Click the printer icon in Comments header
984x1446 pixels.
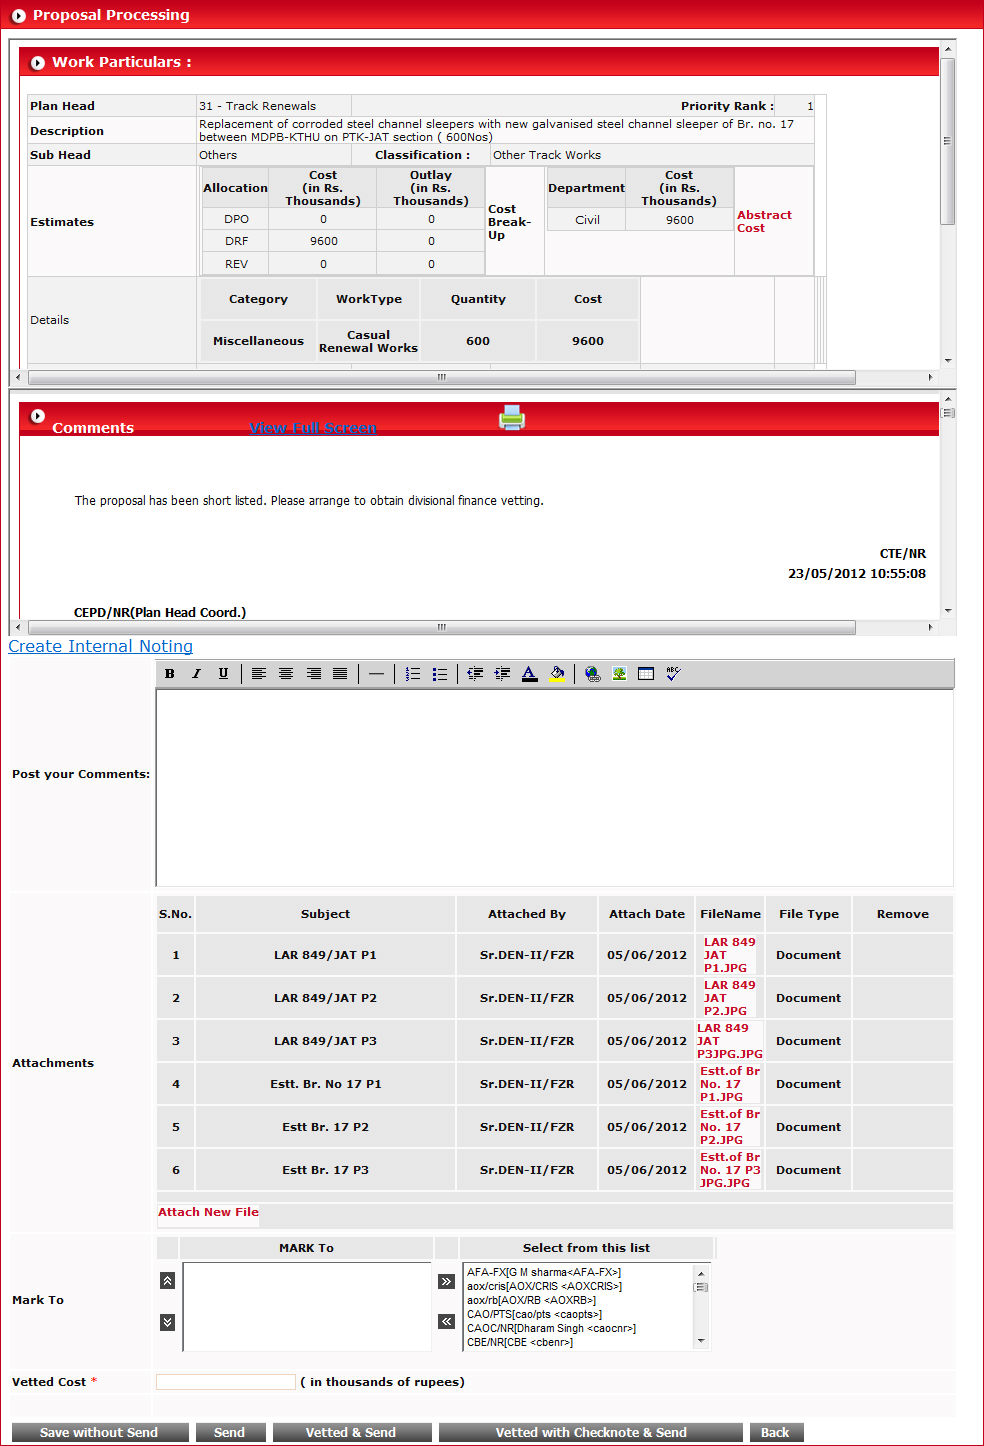(x=512, y=418)
